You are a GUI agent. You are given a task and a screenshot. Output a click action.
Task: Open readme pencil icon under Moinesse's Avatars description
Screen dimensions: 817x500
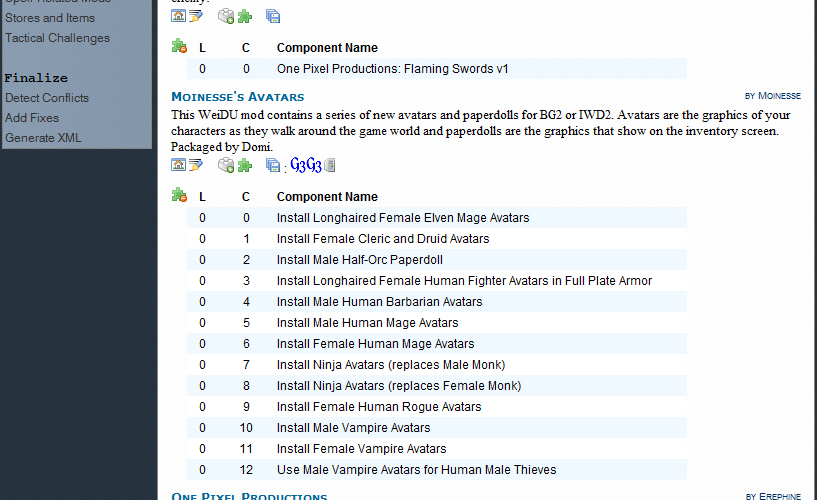(195, 165)
